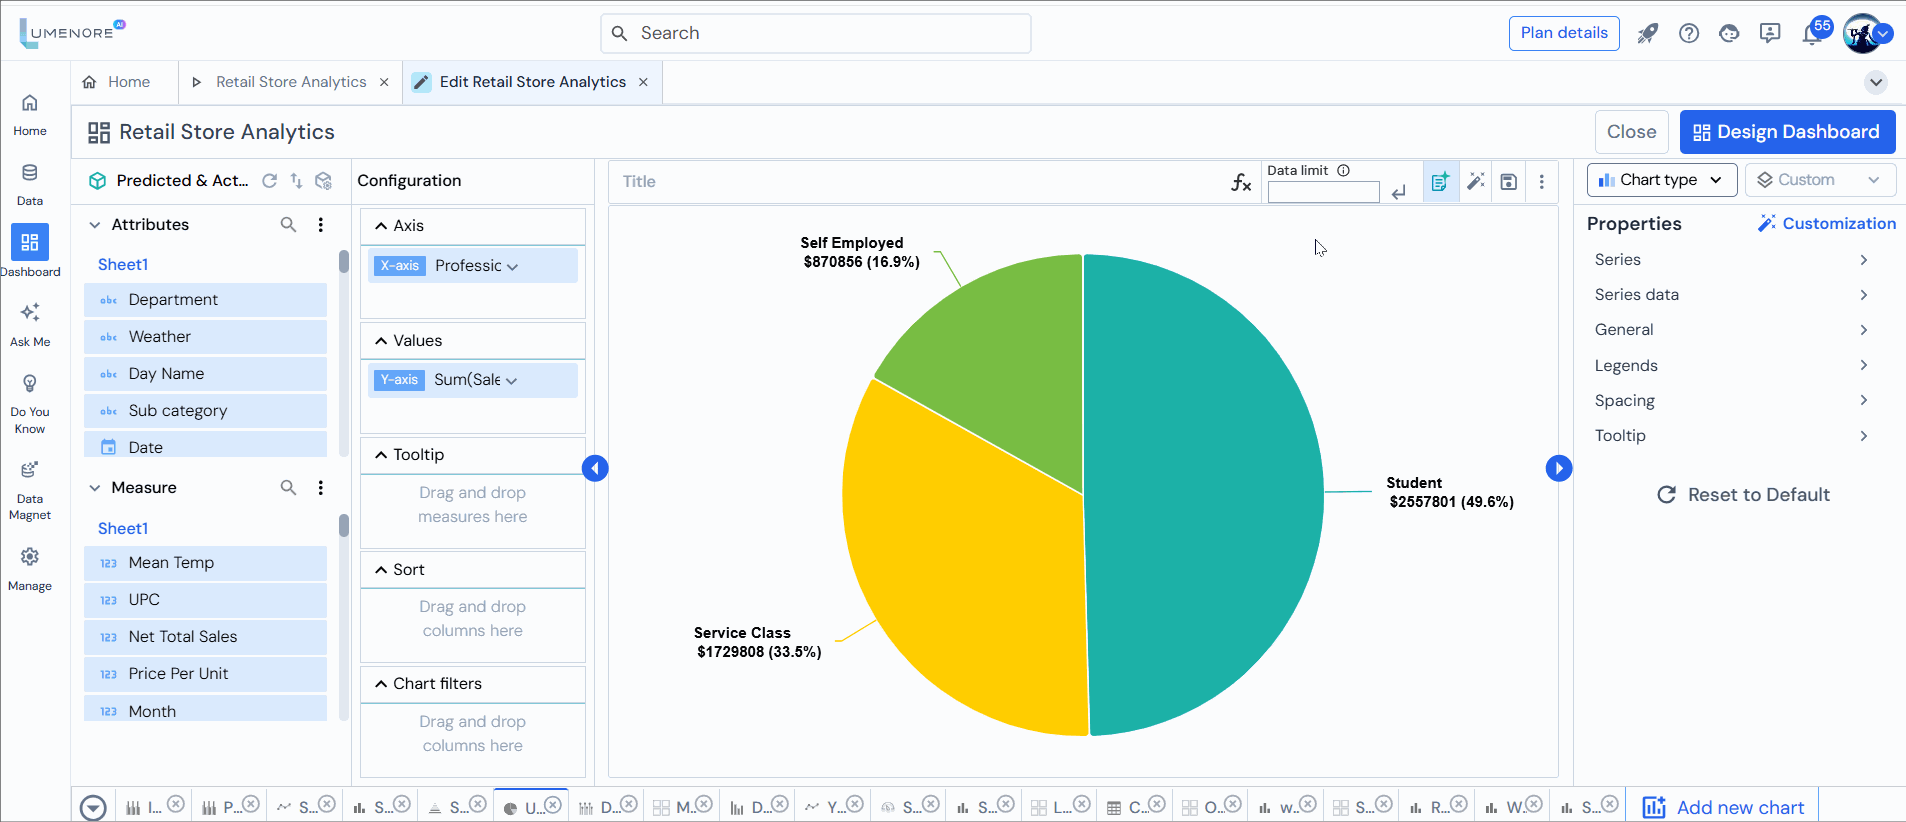
Task: Click the save chart disk icon
Action: [x=1509, y=182]
